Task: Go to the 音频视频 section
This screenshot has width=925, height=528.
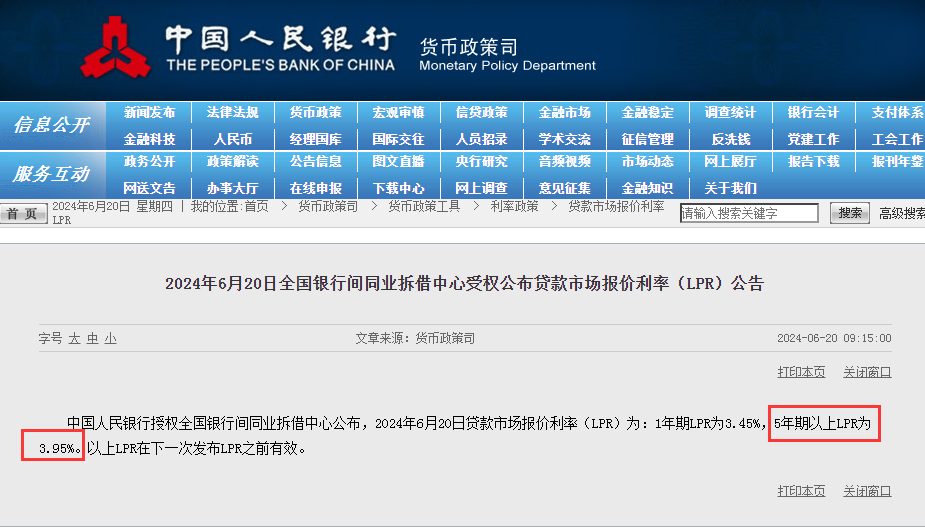Action: point(565,161)
